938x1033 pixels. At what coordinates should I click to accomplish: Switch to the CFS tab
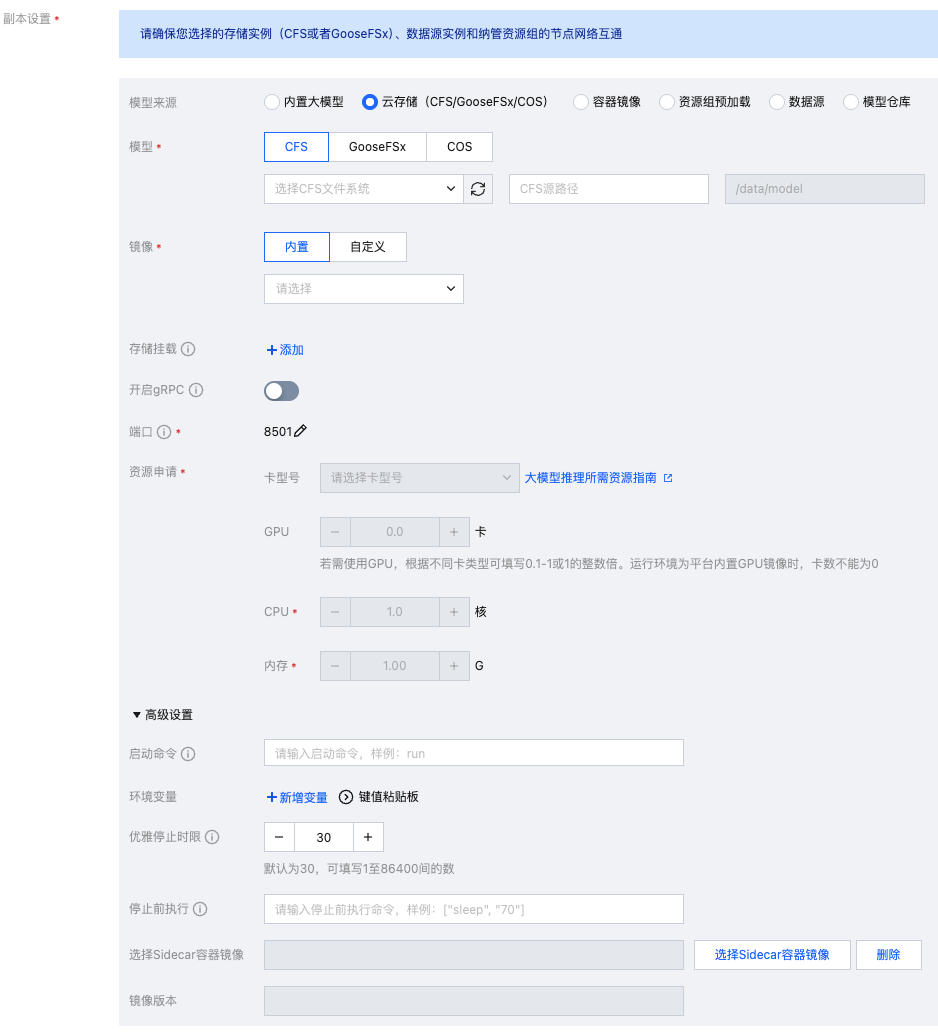[296, 147]
